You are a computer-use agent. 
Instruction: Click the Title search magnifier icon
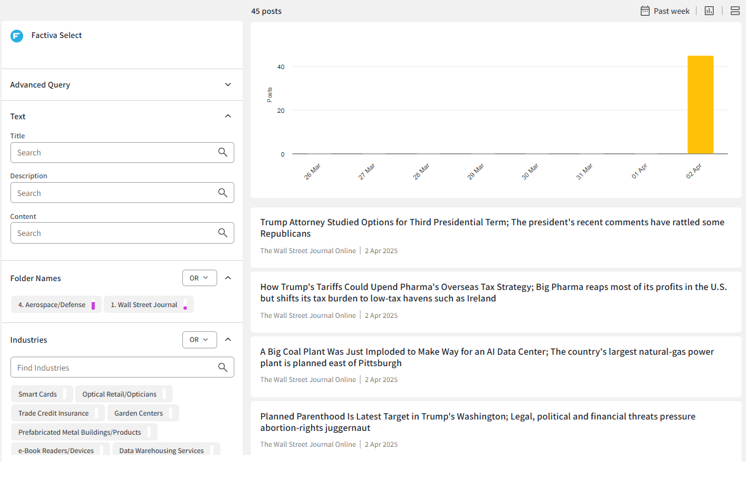223,153
